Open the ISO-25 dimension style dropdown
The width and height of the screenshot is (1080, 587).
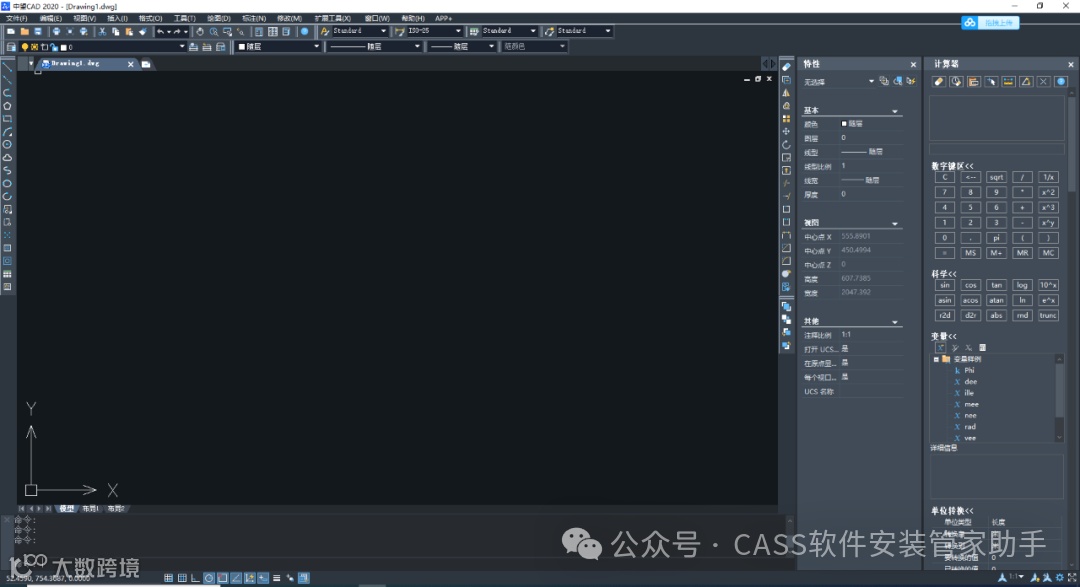(458, 31)
